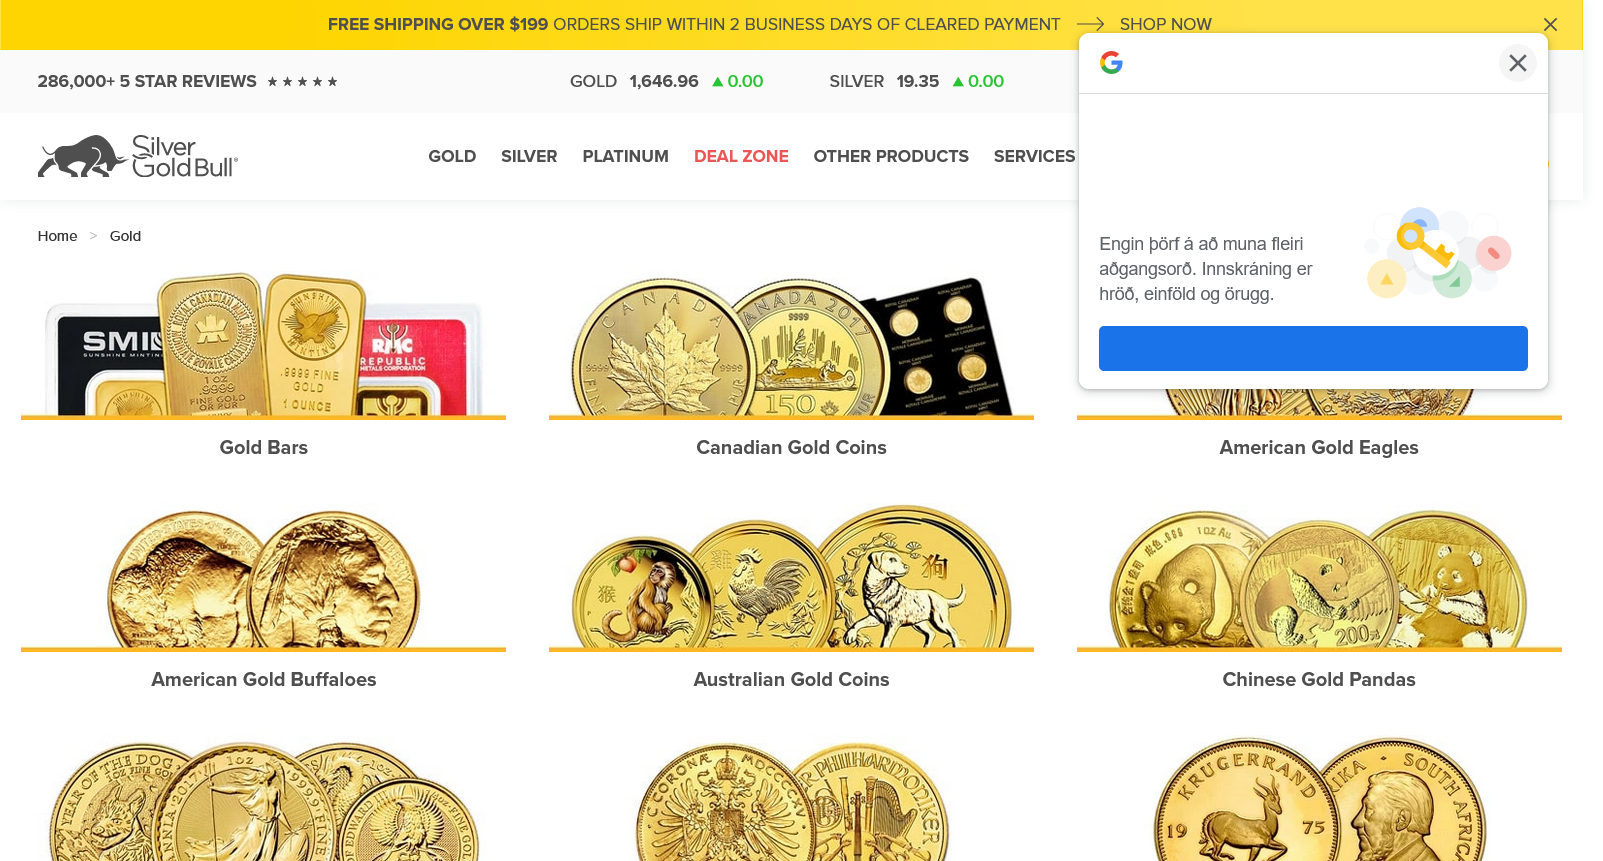Click the green gold price change arrow

point(717,82)
